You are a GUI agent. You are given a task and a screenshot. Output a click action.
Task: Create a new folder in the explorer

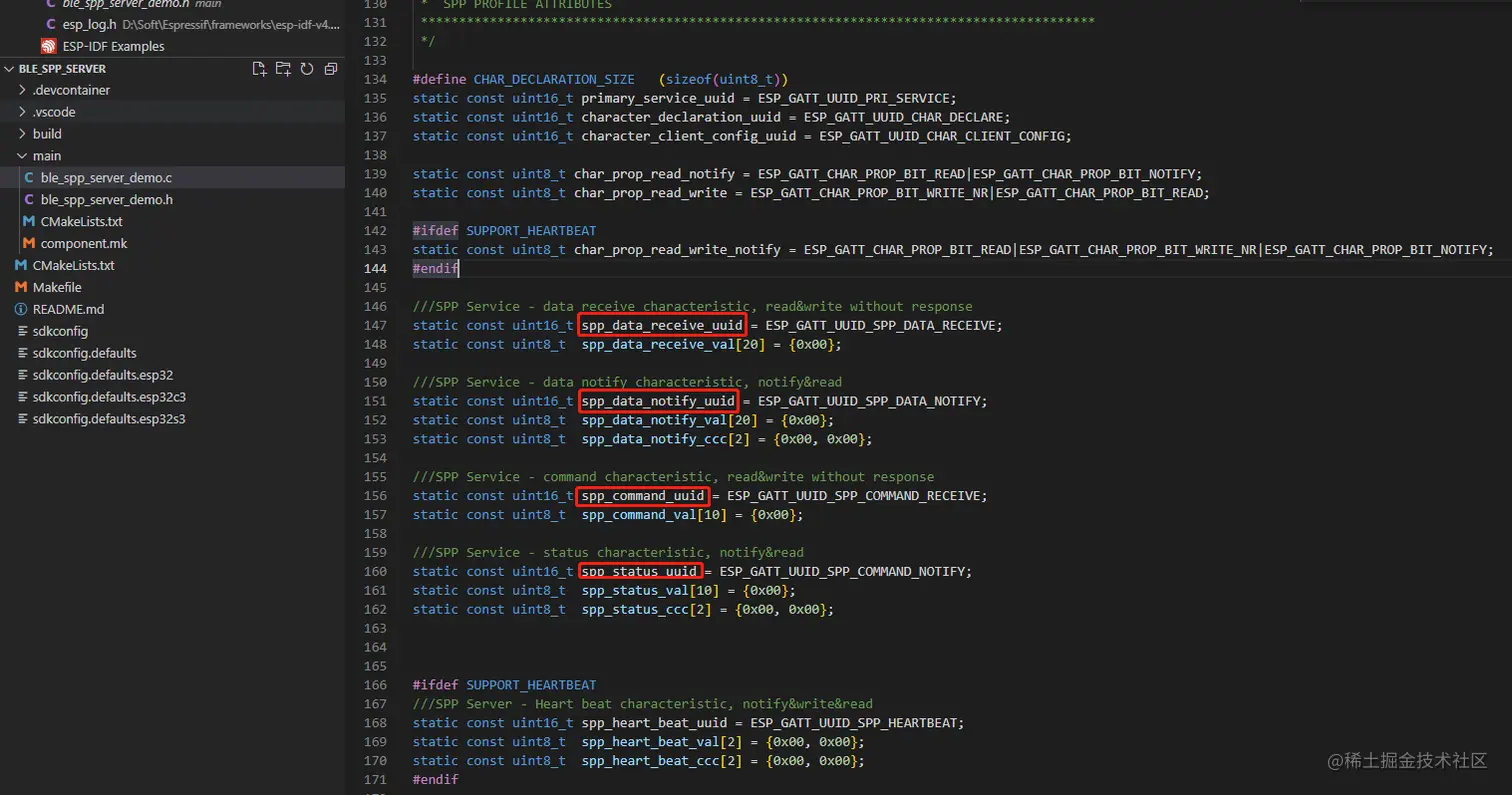coord(283,69)
